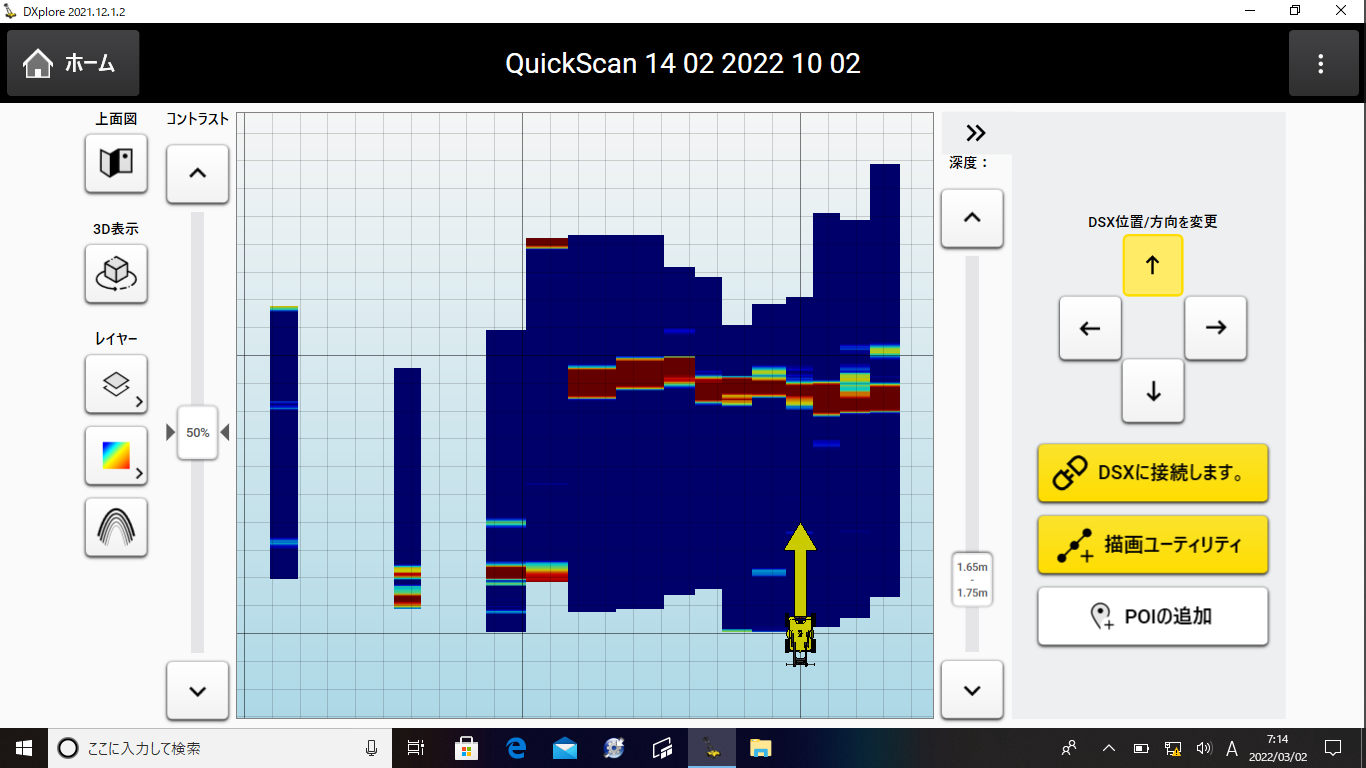Open the color palette gradient menu
The image size is (1366, 768).
tap(116, 456)
